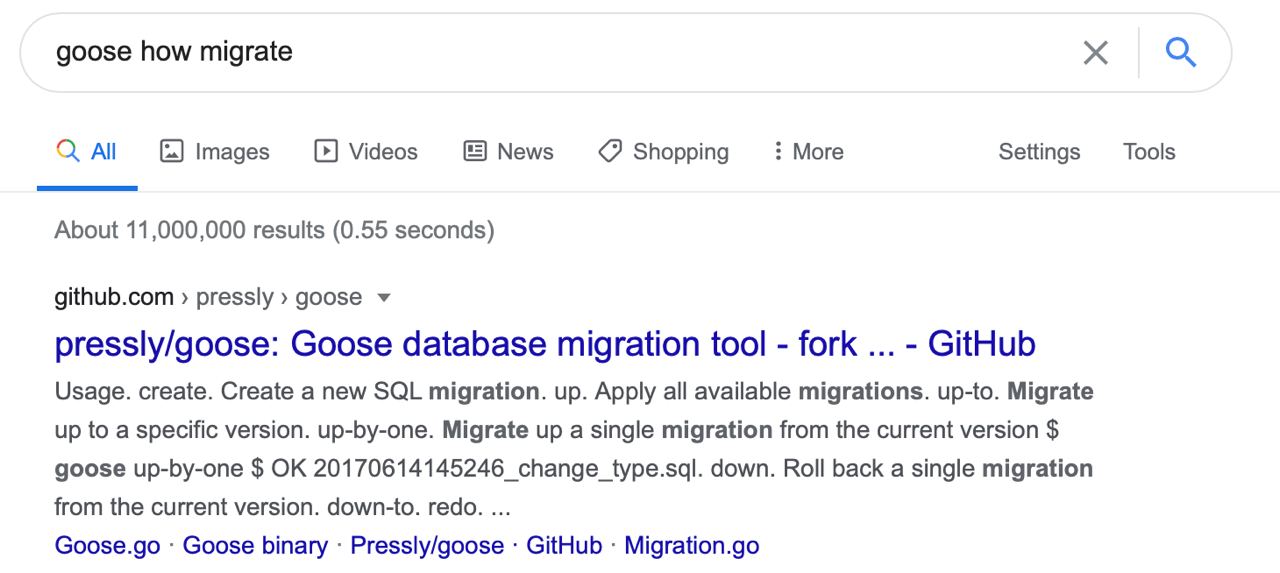Click the Videos tab play icon
The image size is (1280, 573).
click(326, 151)
